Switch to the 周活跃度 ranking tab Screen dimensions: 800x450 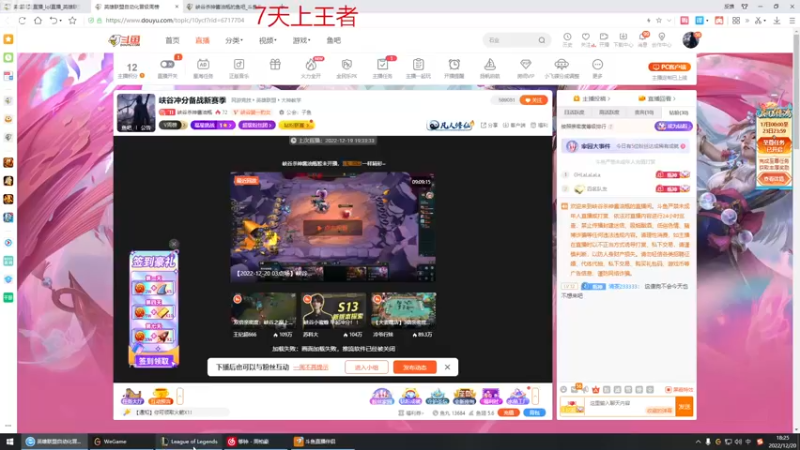[x=609, y=112]
